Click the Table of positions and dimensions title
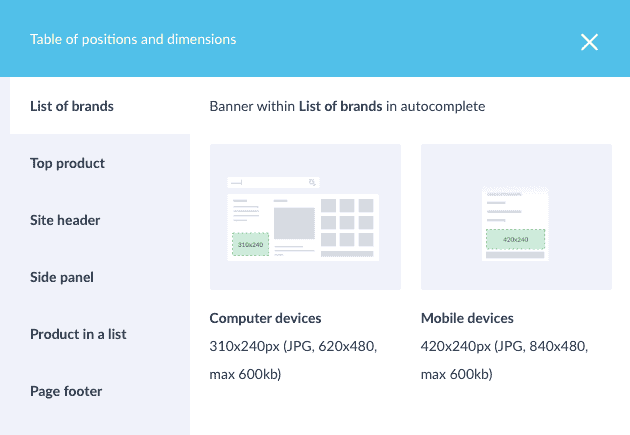 (x=133, y=40)
